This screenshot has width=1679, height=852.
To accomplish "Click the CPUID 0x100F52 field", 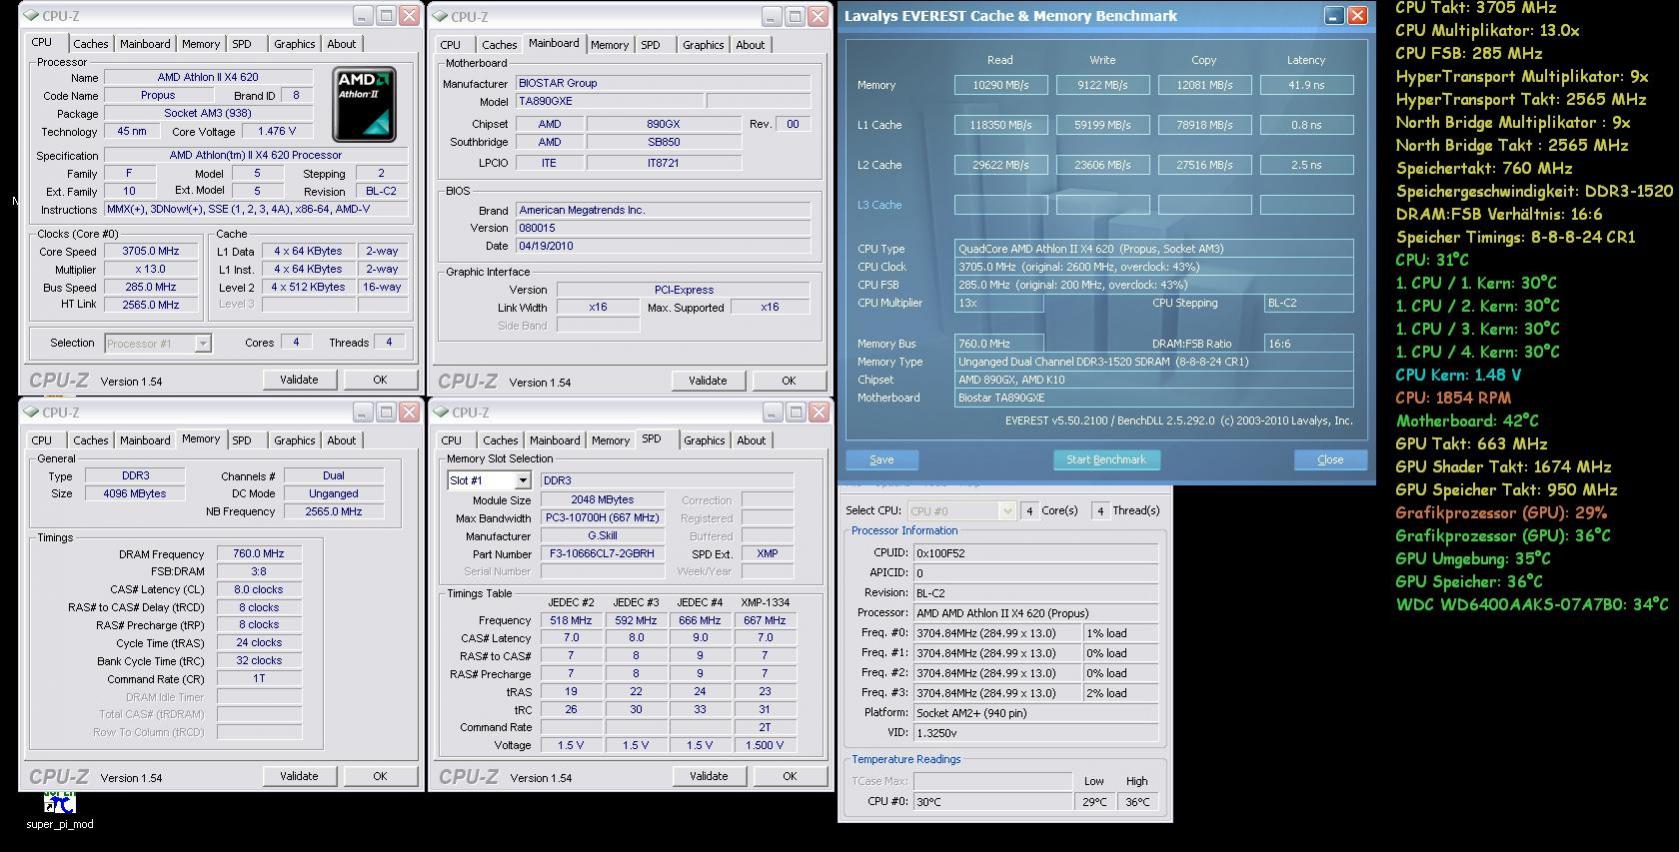I will coord(1036,553).
